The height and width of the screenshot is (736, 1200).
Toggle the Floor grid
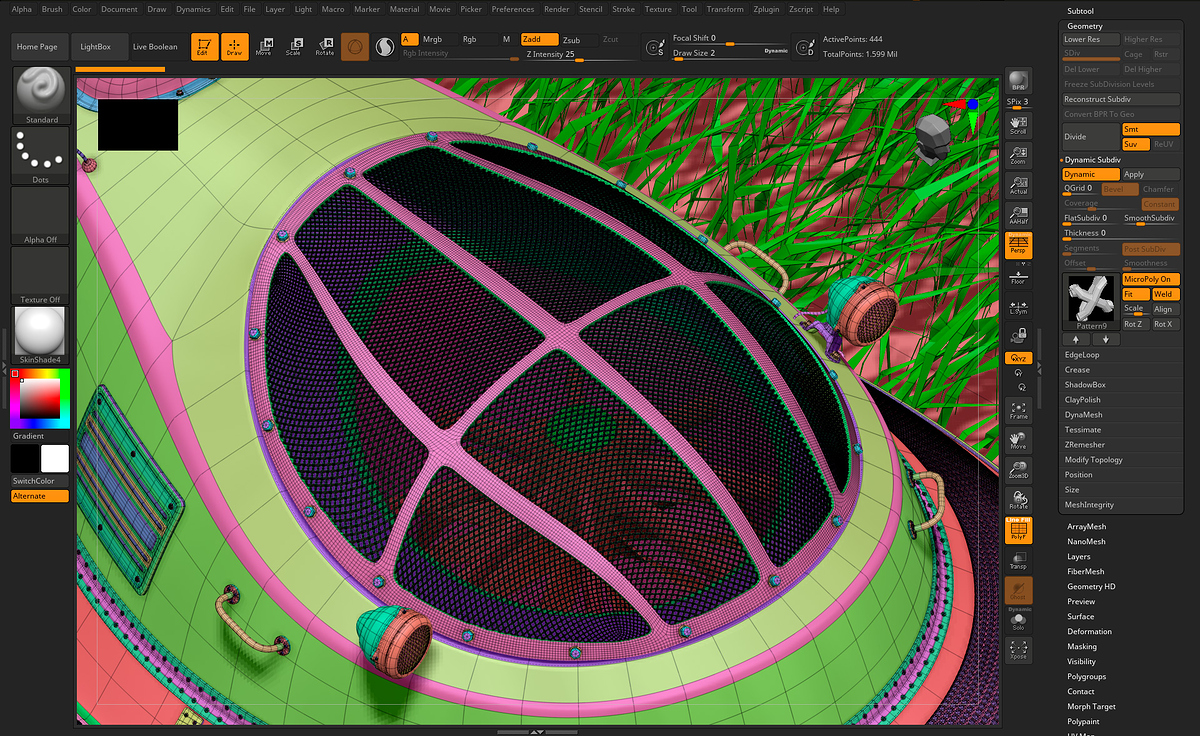pyautogui.click(x=1018, y=277)
